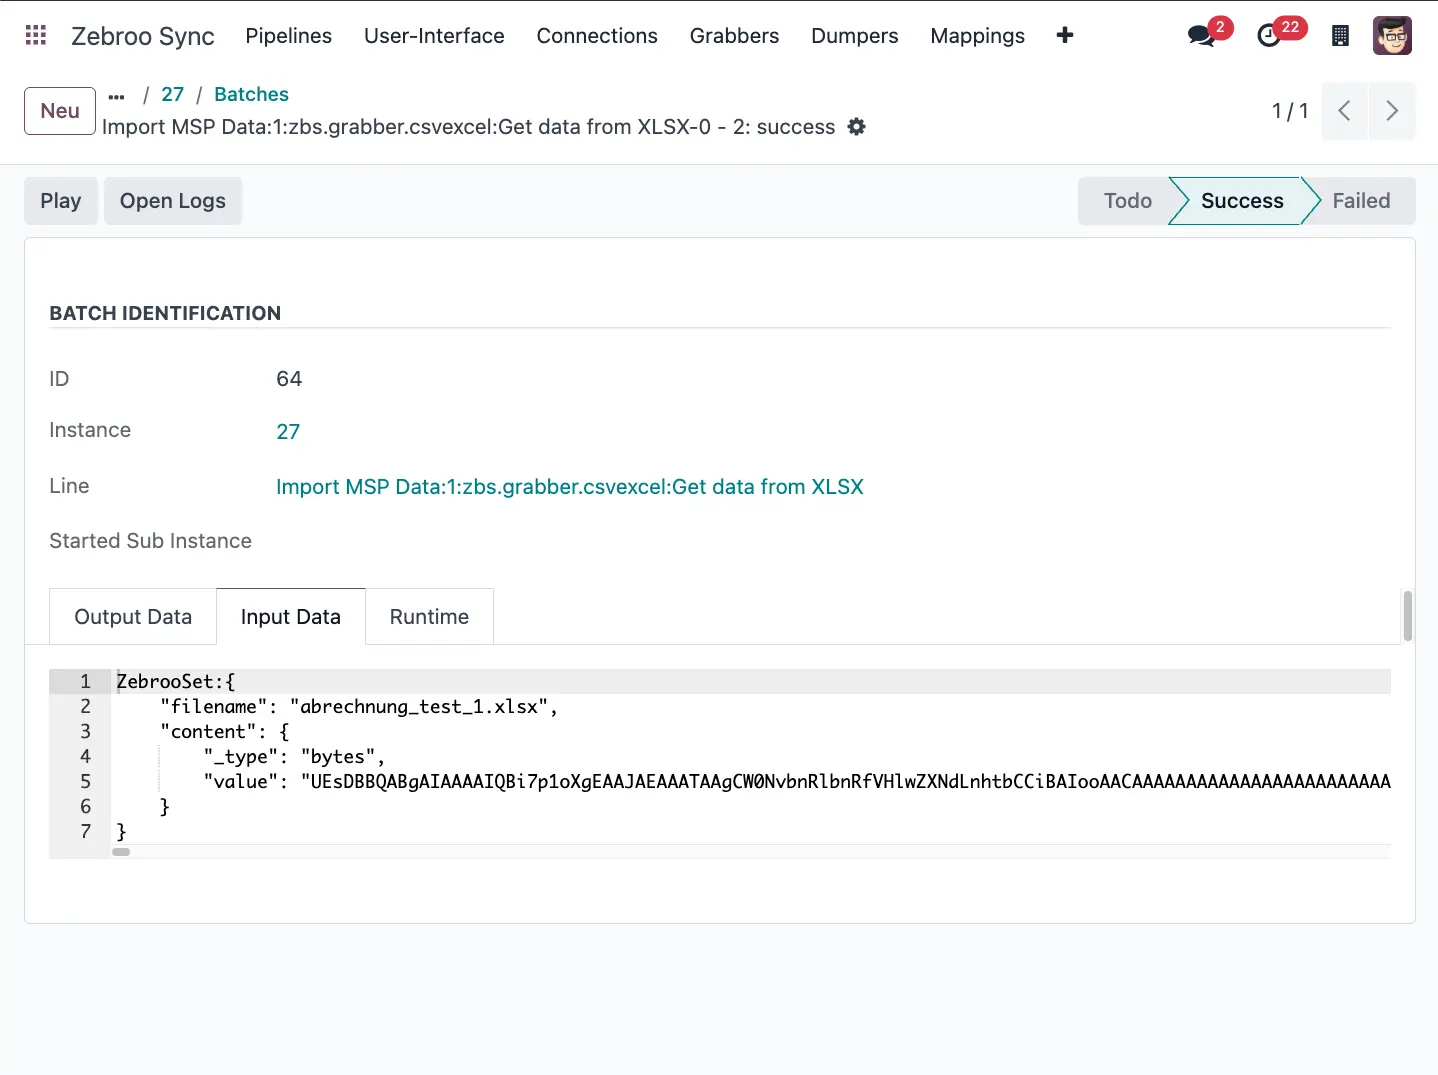Open the User-Interface menu
1438x1075 pixels.
pyautogui.click(x=434, y=36)
